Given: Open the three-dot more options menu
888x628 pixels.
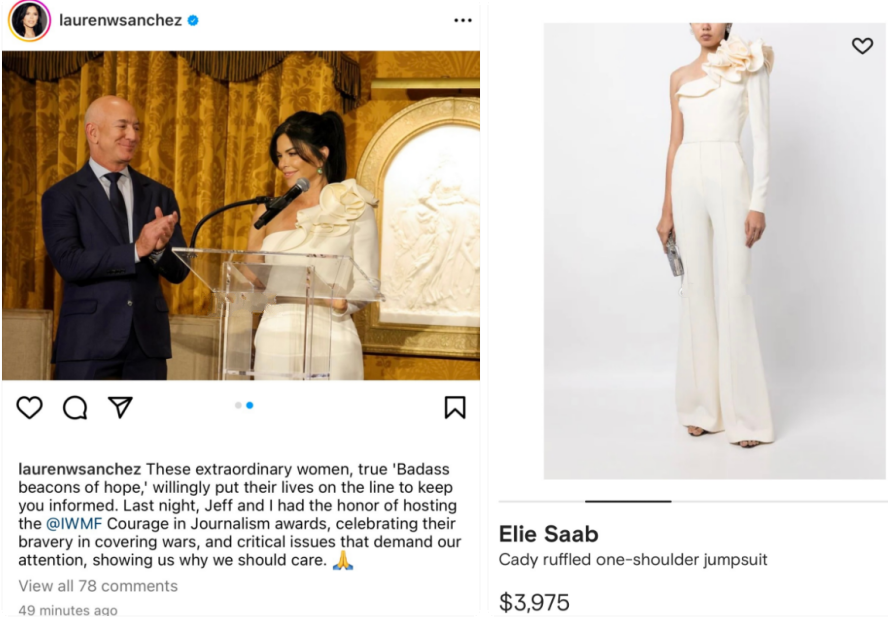Looking at the screenshot, I should [462, 20].
